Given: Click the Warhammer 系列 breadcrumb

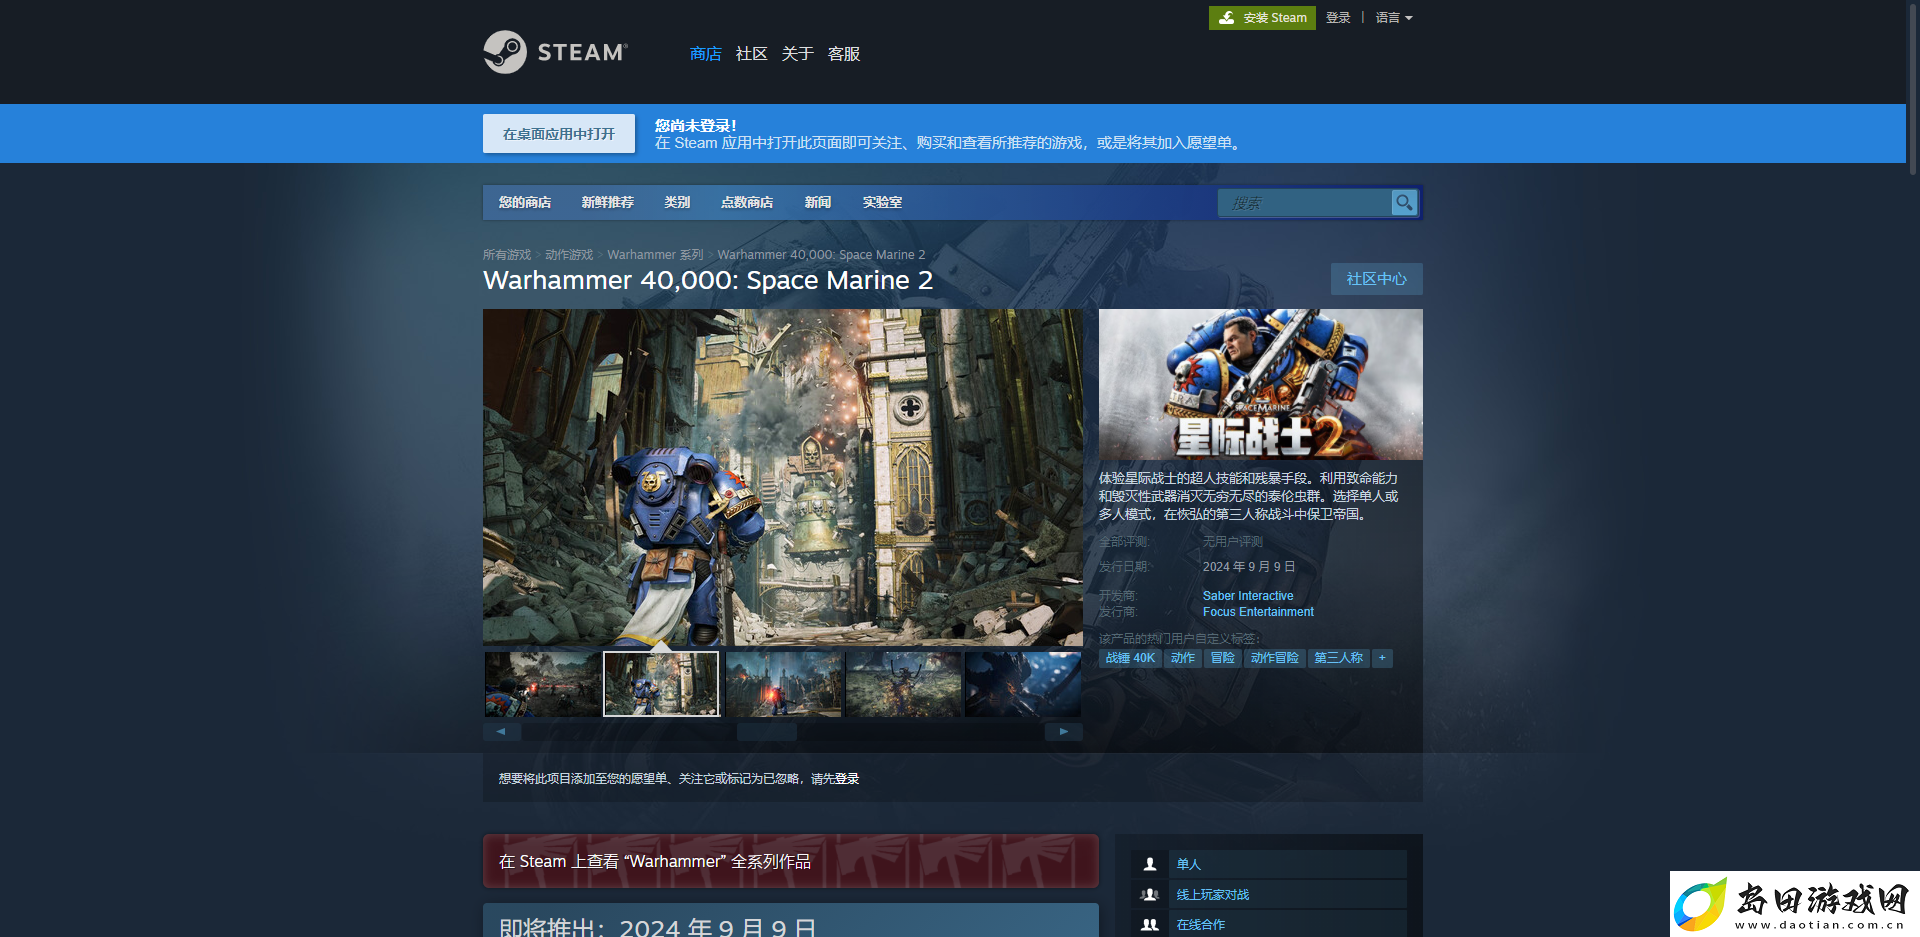Looking at the screenshot, I should pyautogui.click(x=655, y=255).
